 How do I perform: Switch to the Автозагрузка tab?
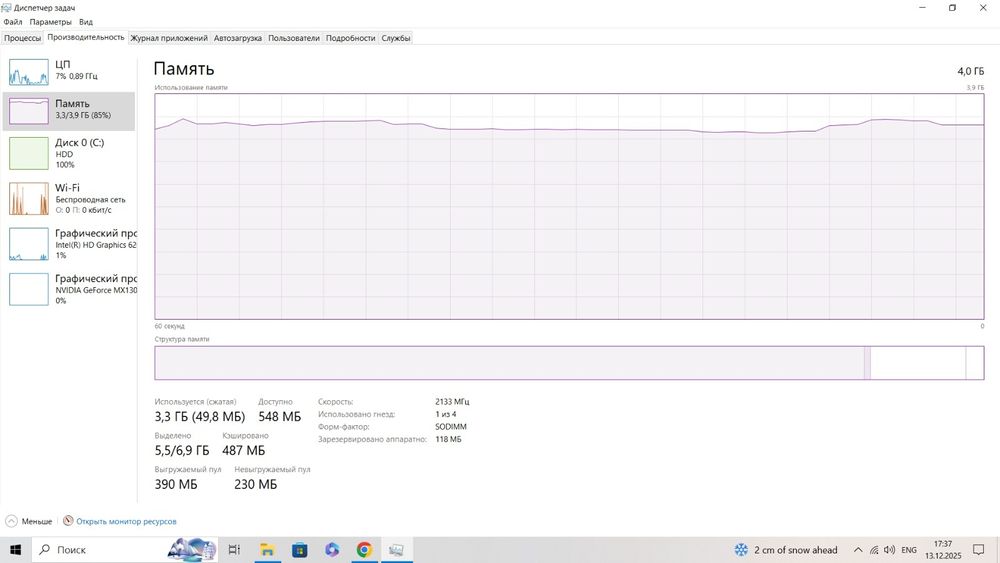[238, 38]
